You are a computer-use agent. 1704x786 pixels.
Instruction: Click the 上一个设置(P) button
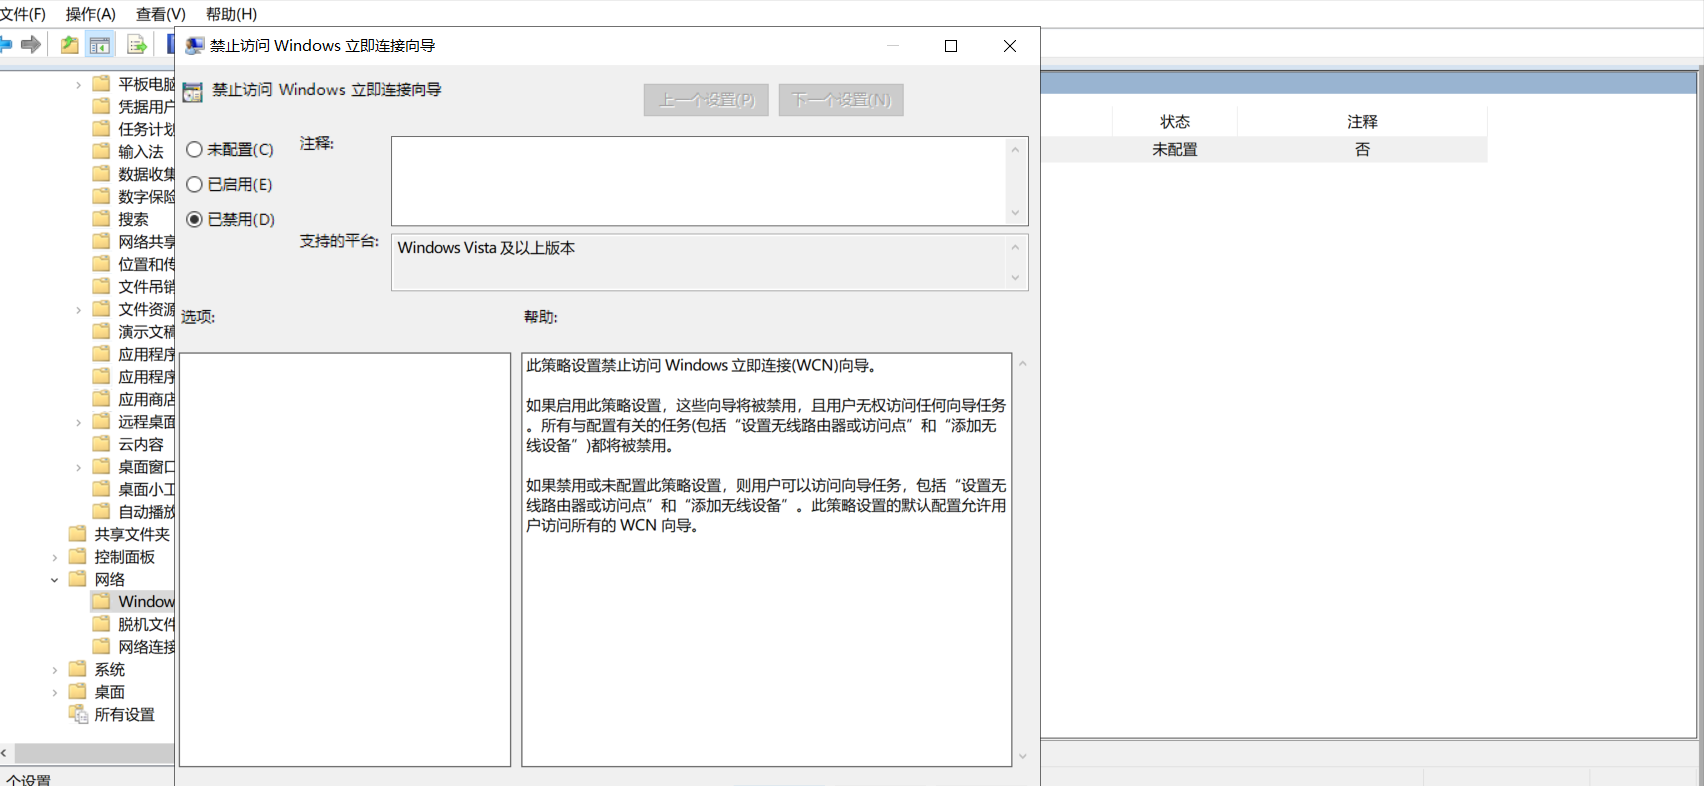pos(706,100)
